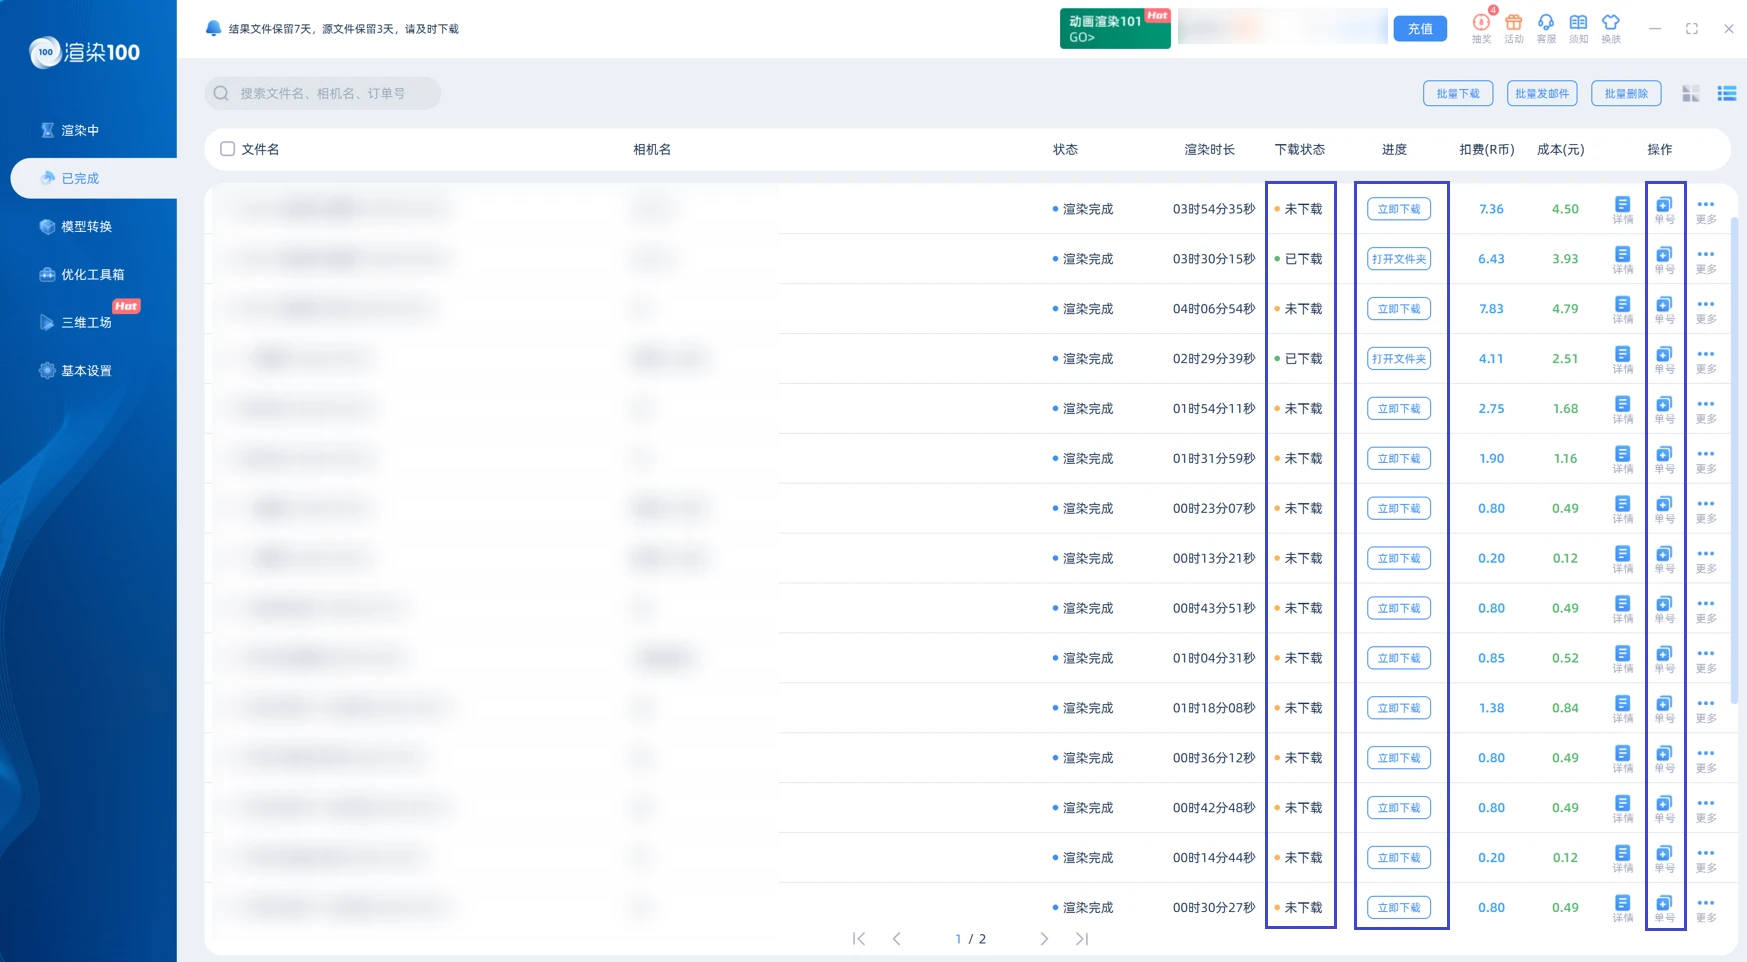Screen dimensions: 1747x962
Task: Copy 单号 for the 01时18分08秒 row
Action: [1664, 710]
